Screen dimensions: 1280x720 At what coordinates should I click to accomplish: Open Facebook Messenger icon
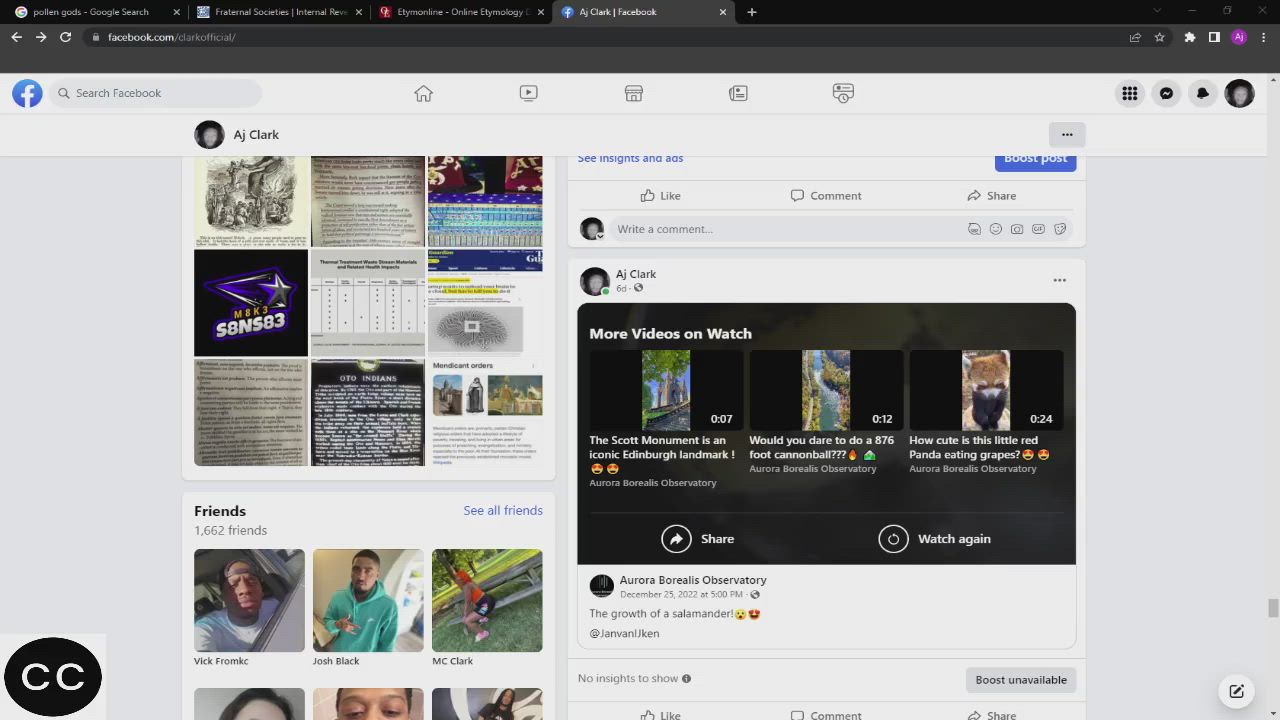pos(1166,93)
